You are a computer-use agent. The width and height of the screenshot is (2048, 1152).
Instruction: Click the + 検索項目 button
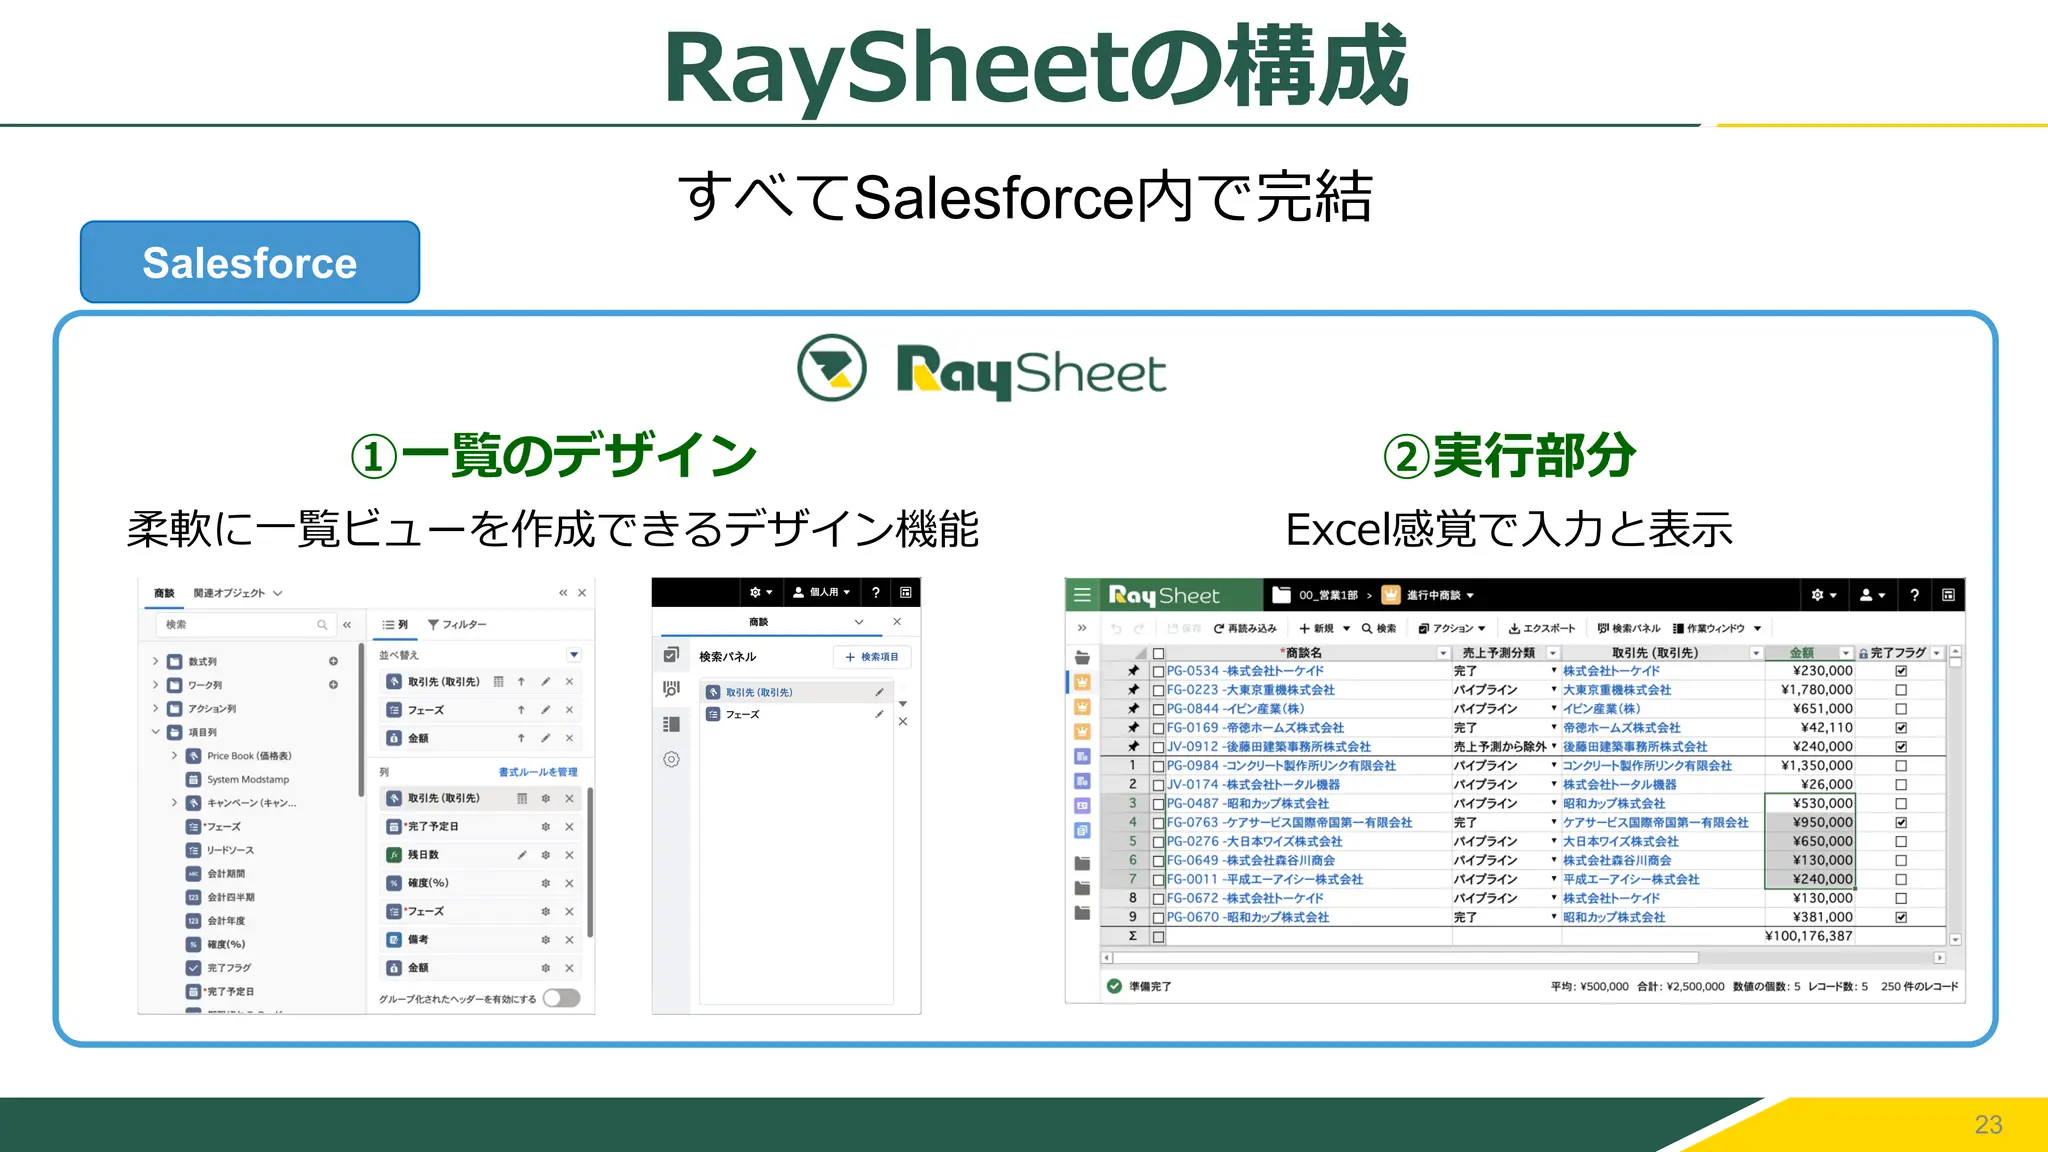tap(872, 657)
